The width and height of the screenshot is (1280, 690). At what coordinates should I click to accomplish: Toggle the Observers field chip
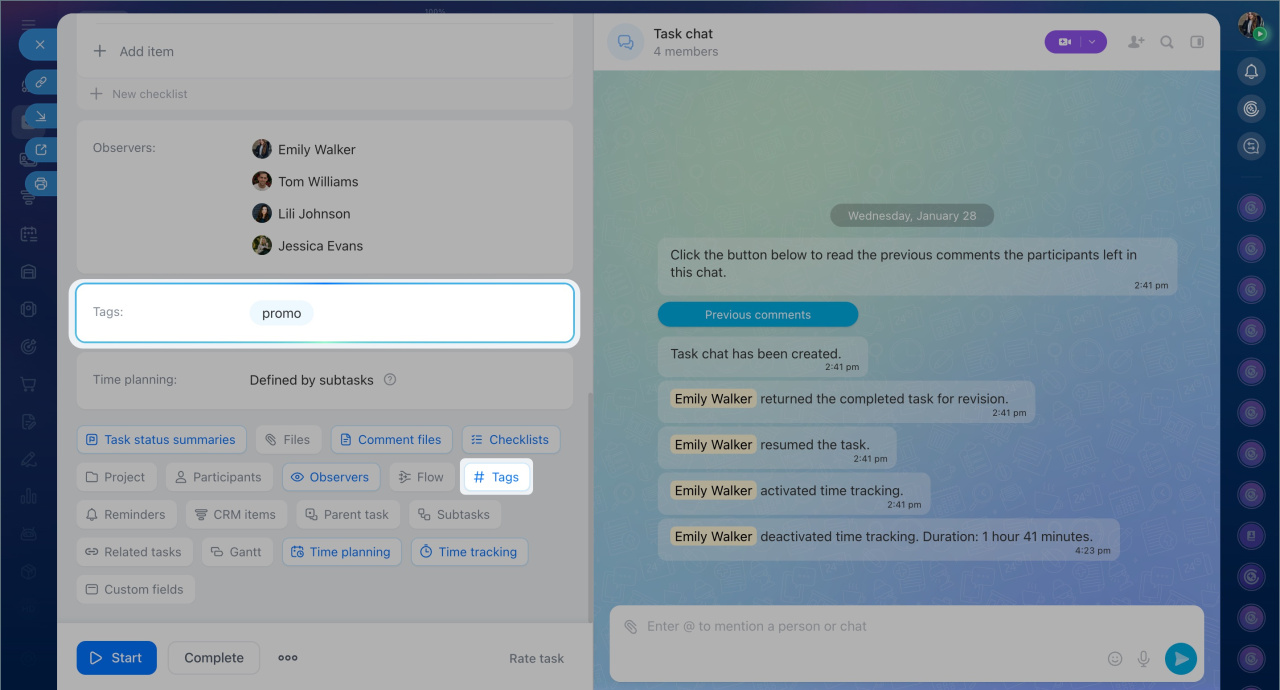coord(330,477)
